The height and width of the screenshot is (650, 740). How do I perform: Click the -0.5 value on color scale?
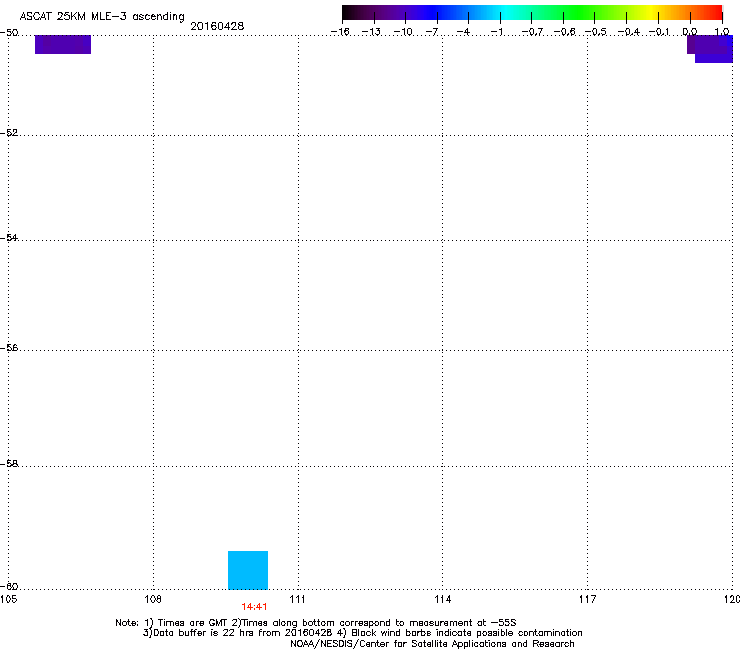[x=596, y=32]
